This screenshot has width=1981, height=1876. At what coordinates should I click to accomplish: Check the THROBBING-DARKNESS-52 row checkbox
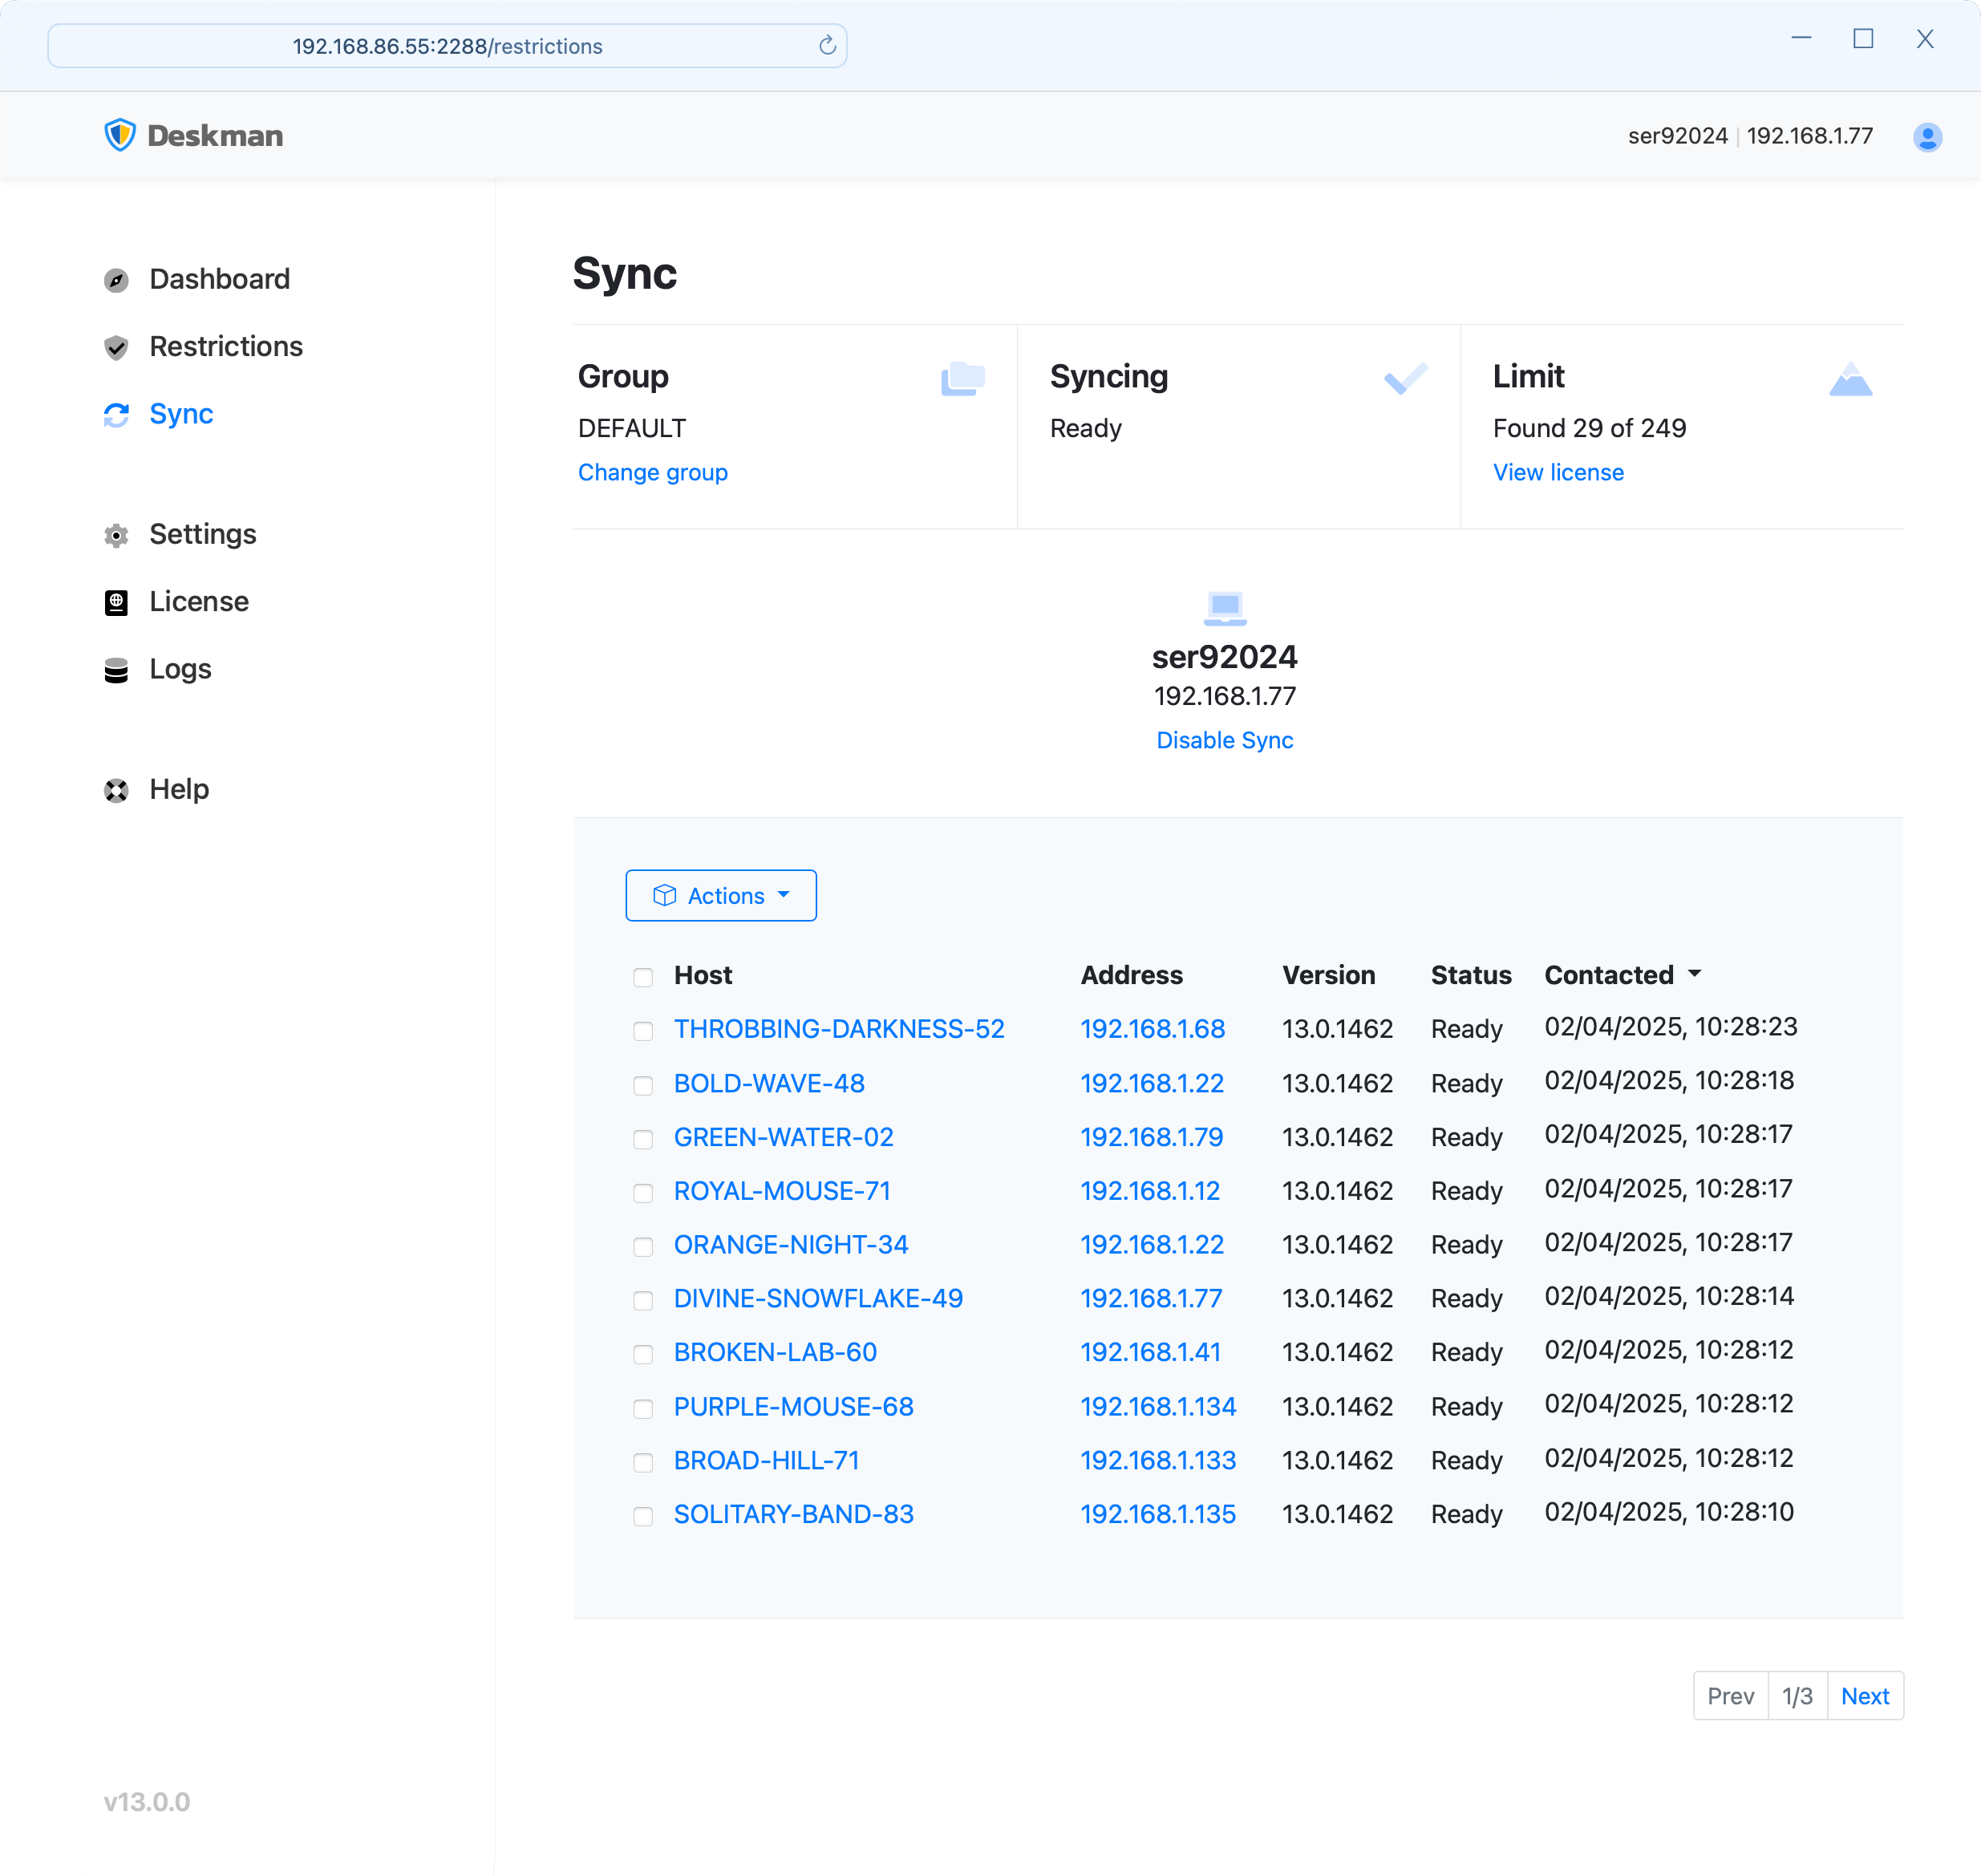643,1031
